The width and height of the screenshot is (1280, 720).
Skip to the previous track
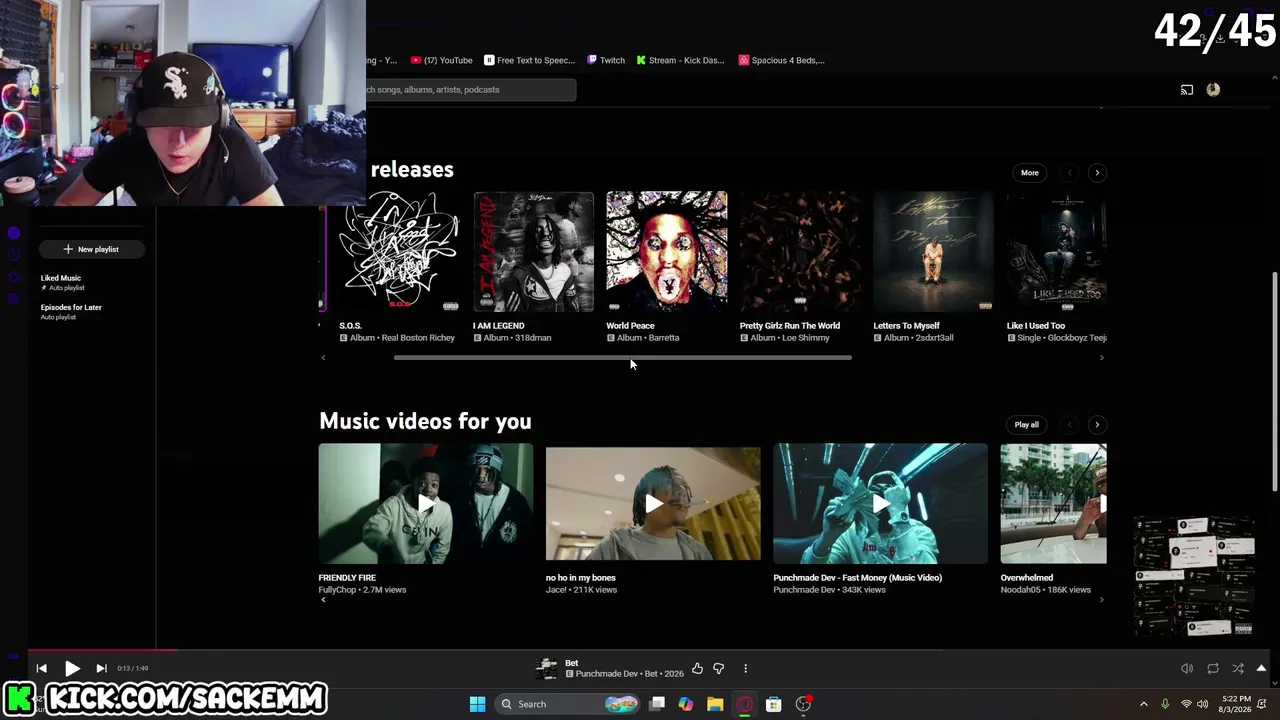point(41,668)
